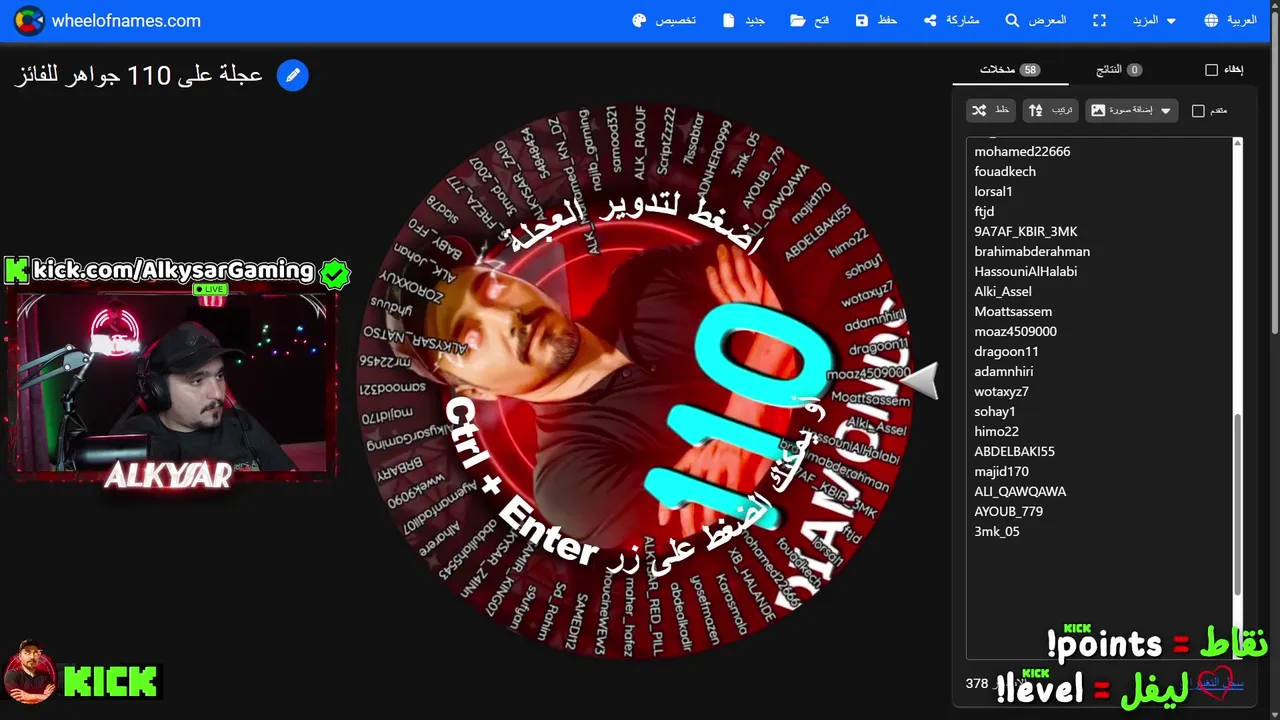Edit the wheel title with pencil button
Image resolution: width=1280 pixels, height=720 pixels.
click(293, 75)
